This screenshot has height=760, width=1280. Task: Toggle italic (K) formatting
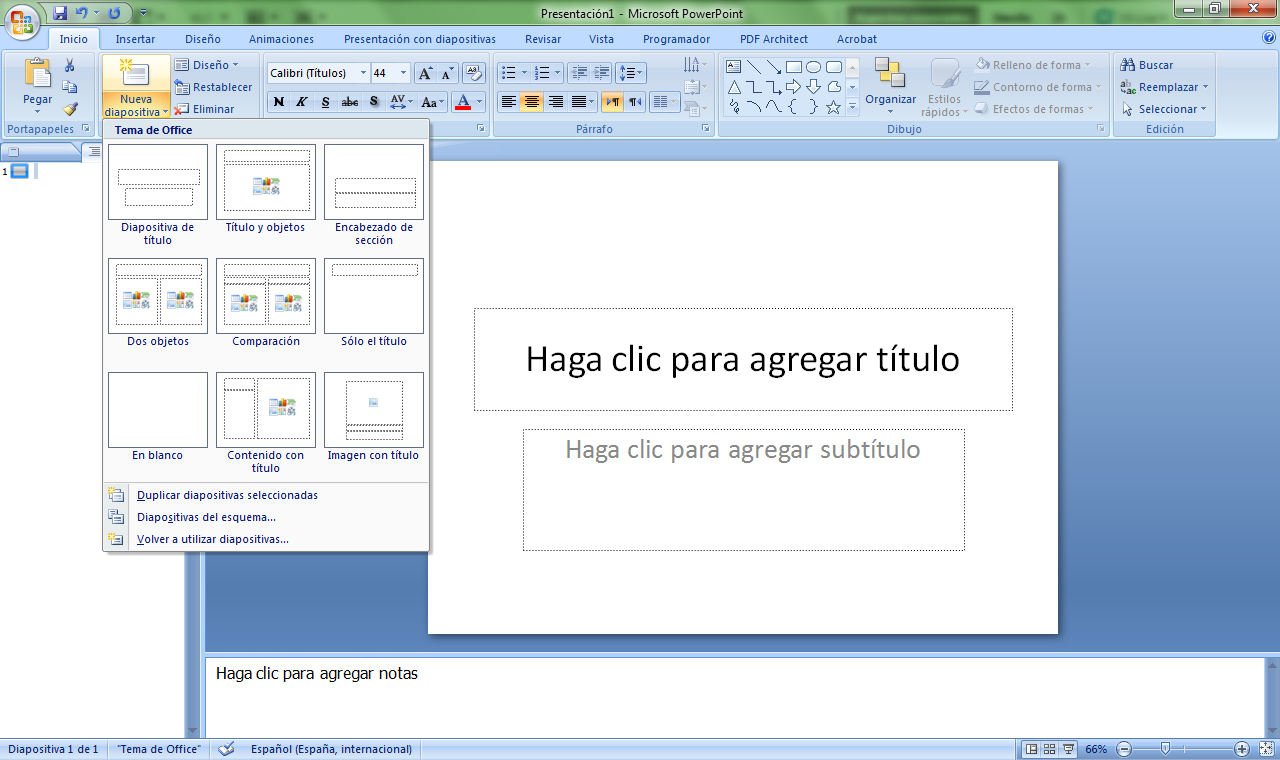pos(301,102)
